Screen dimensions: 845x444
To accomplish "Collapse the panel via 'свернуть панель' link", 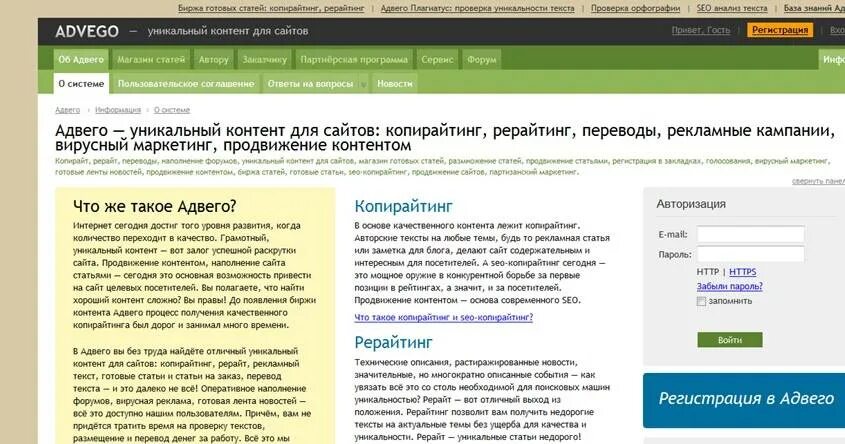I will tap(818, 182).
